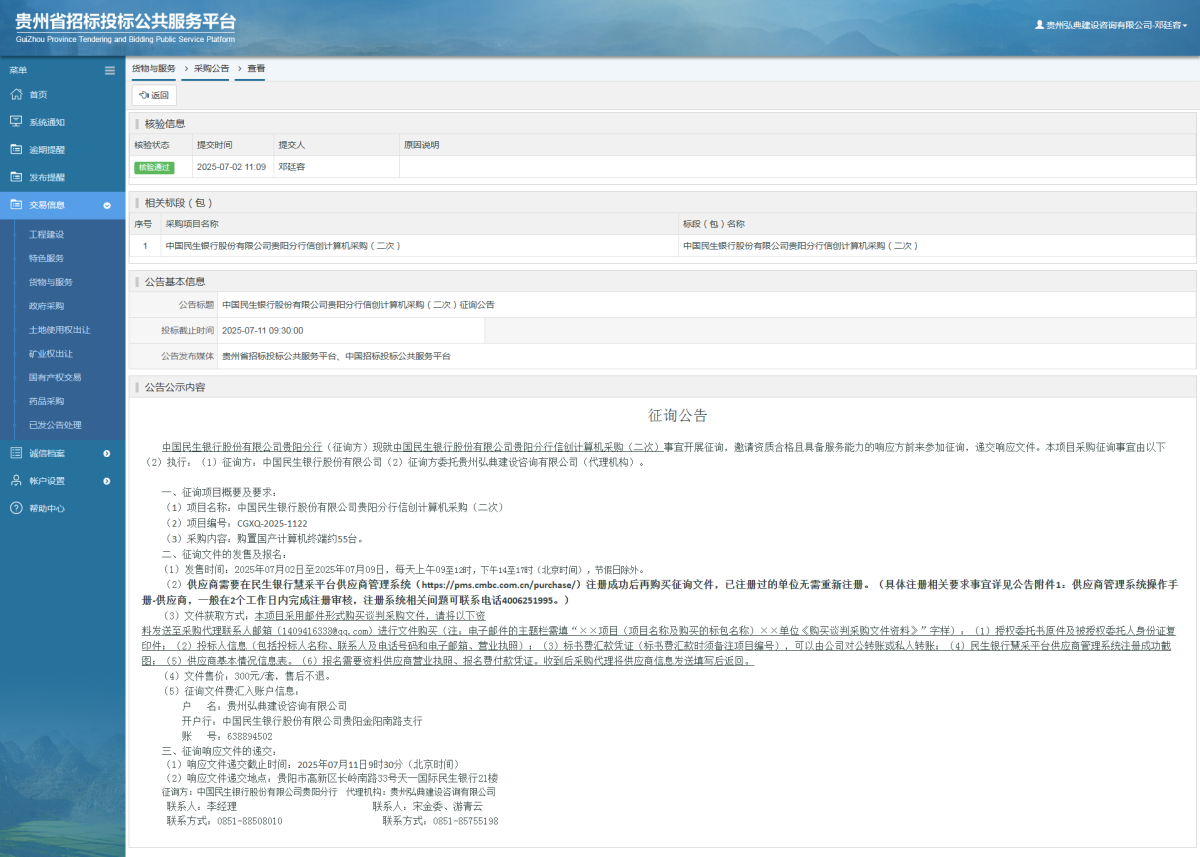Click the 诚信档案 integrity archive icon

(x=16, y=452)
